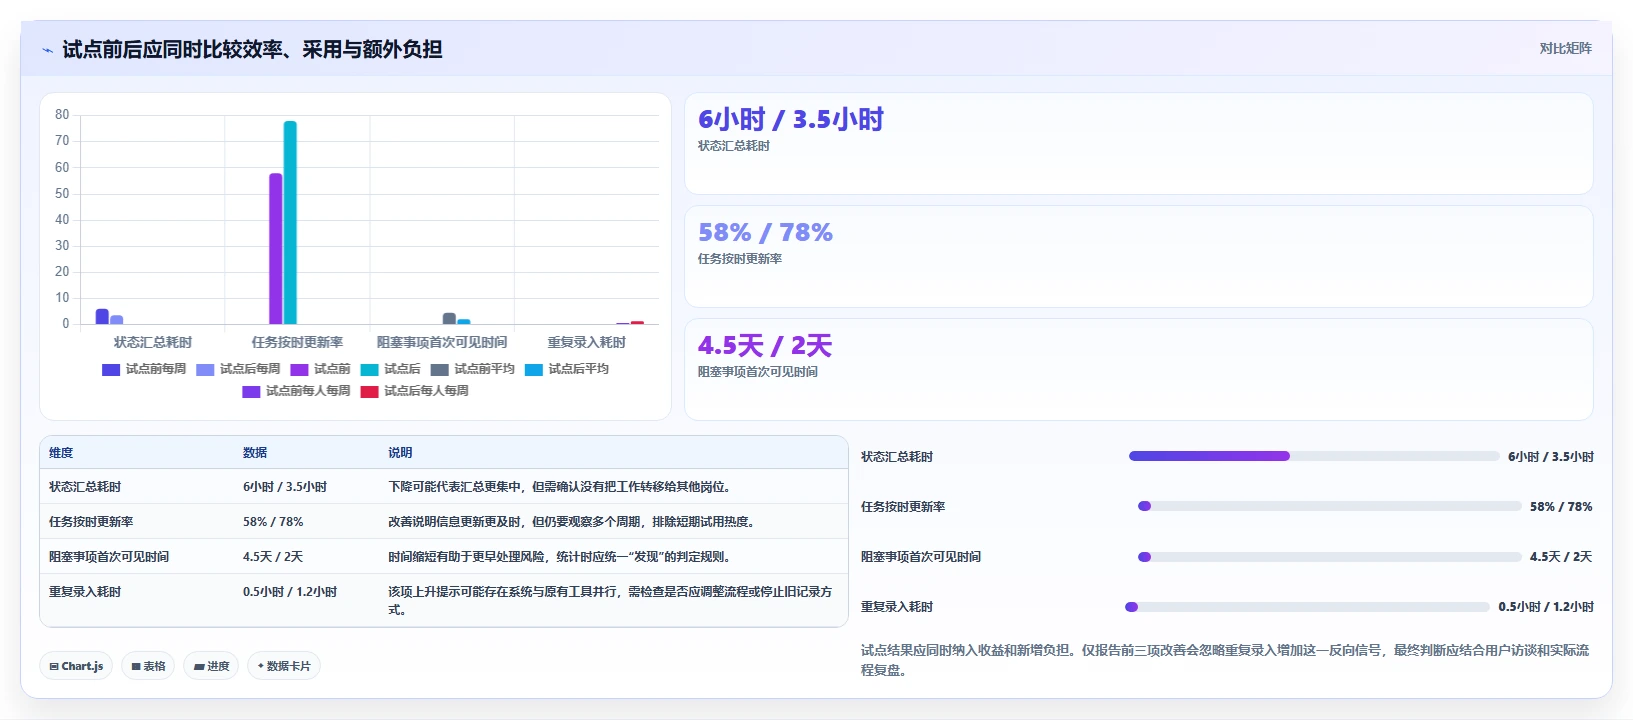Click the 58% / 78% table cell
Viewport: 1633px width, 720px height.
(273, 522)
